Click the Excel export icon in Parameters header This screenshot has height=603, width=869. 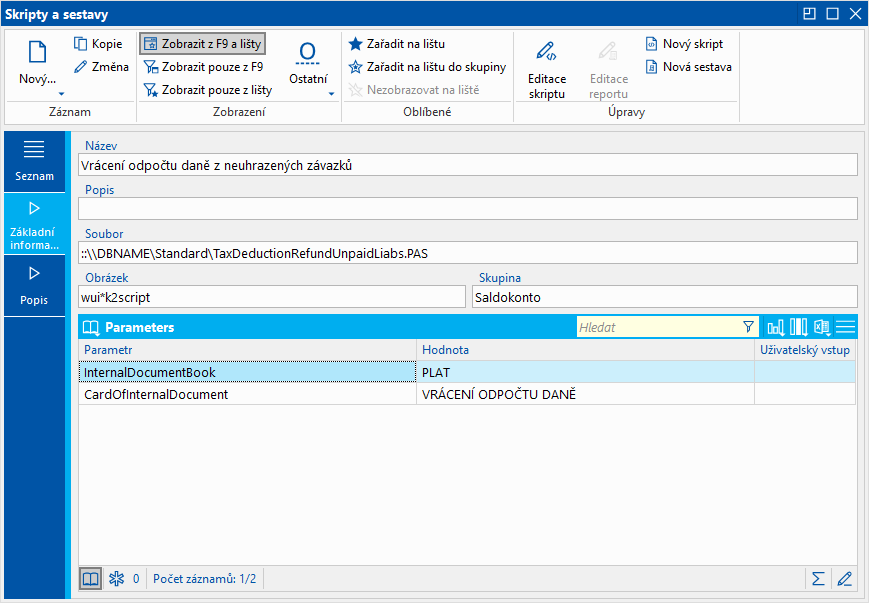click(x=822, y=327)
